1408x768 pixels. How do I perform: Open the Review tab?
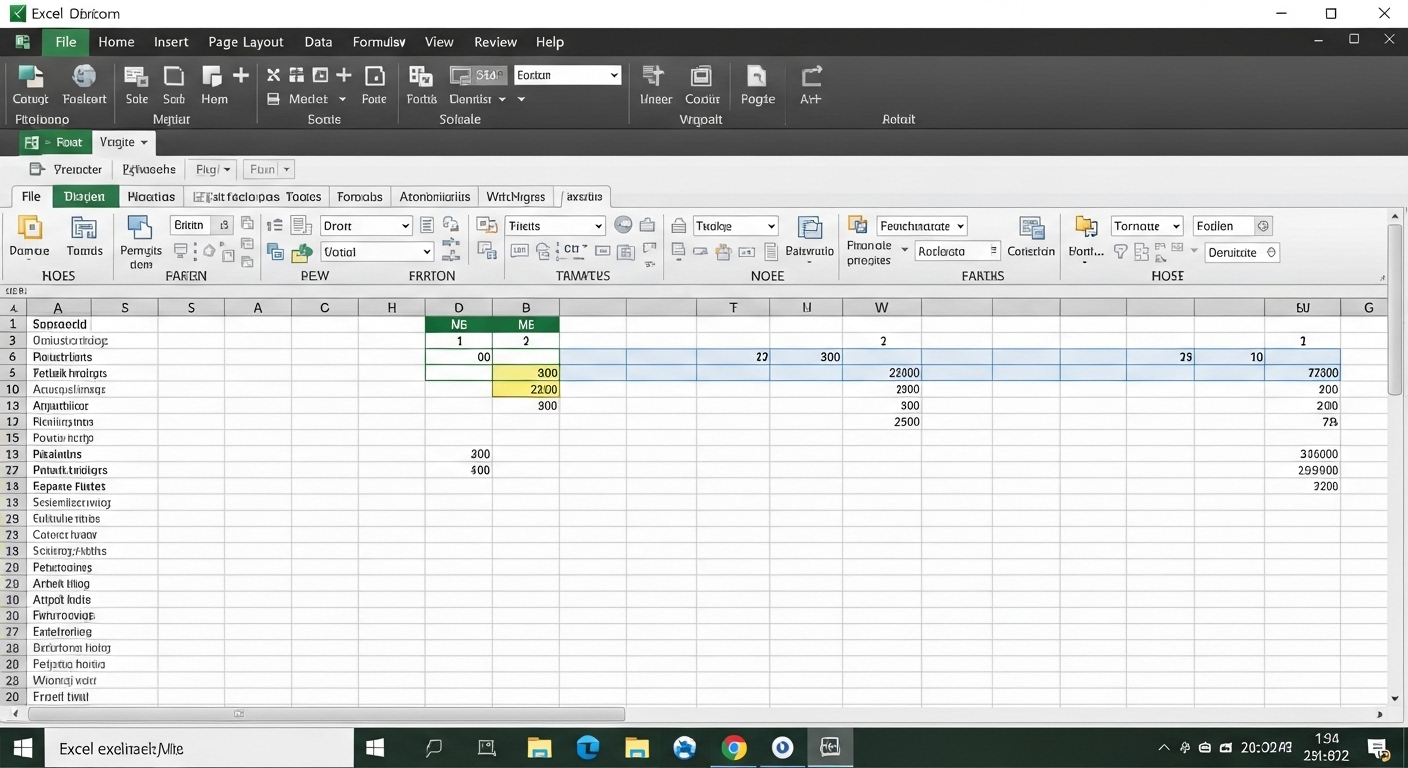[x=495, y=42]
